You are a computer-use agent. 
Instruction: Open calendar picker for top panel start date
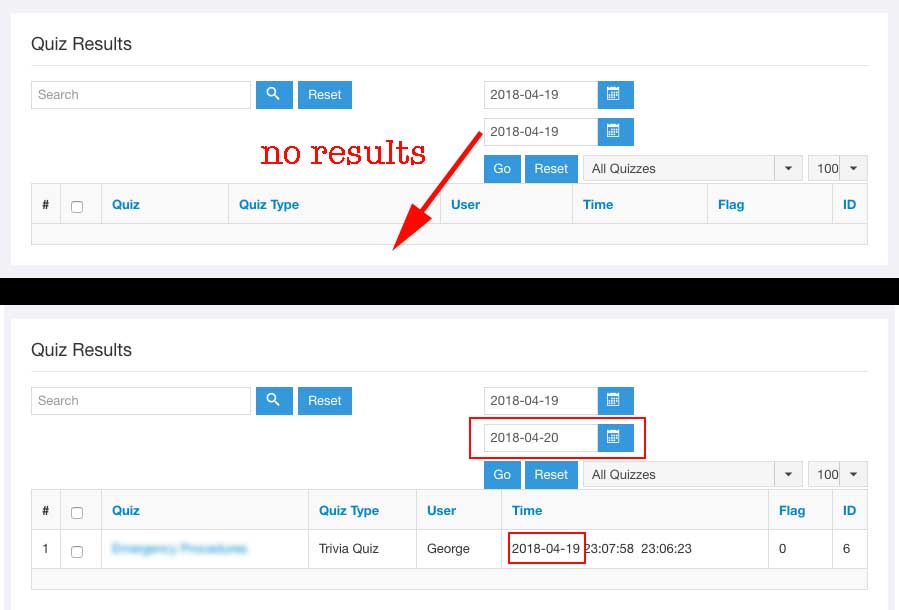(x=615, y=95)
